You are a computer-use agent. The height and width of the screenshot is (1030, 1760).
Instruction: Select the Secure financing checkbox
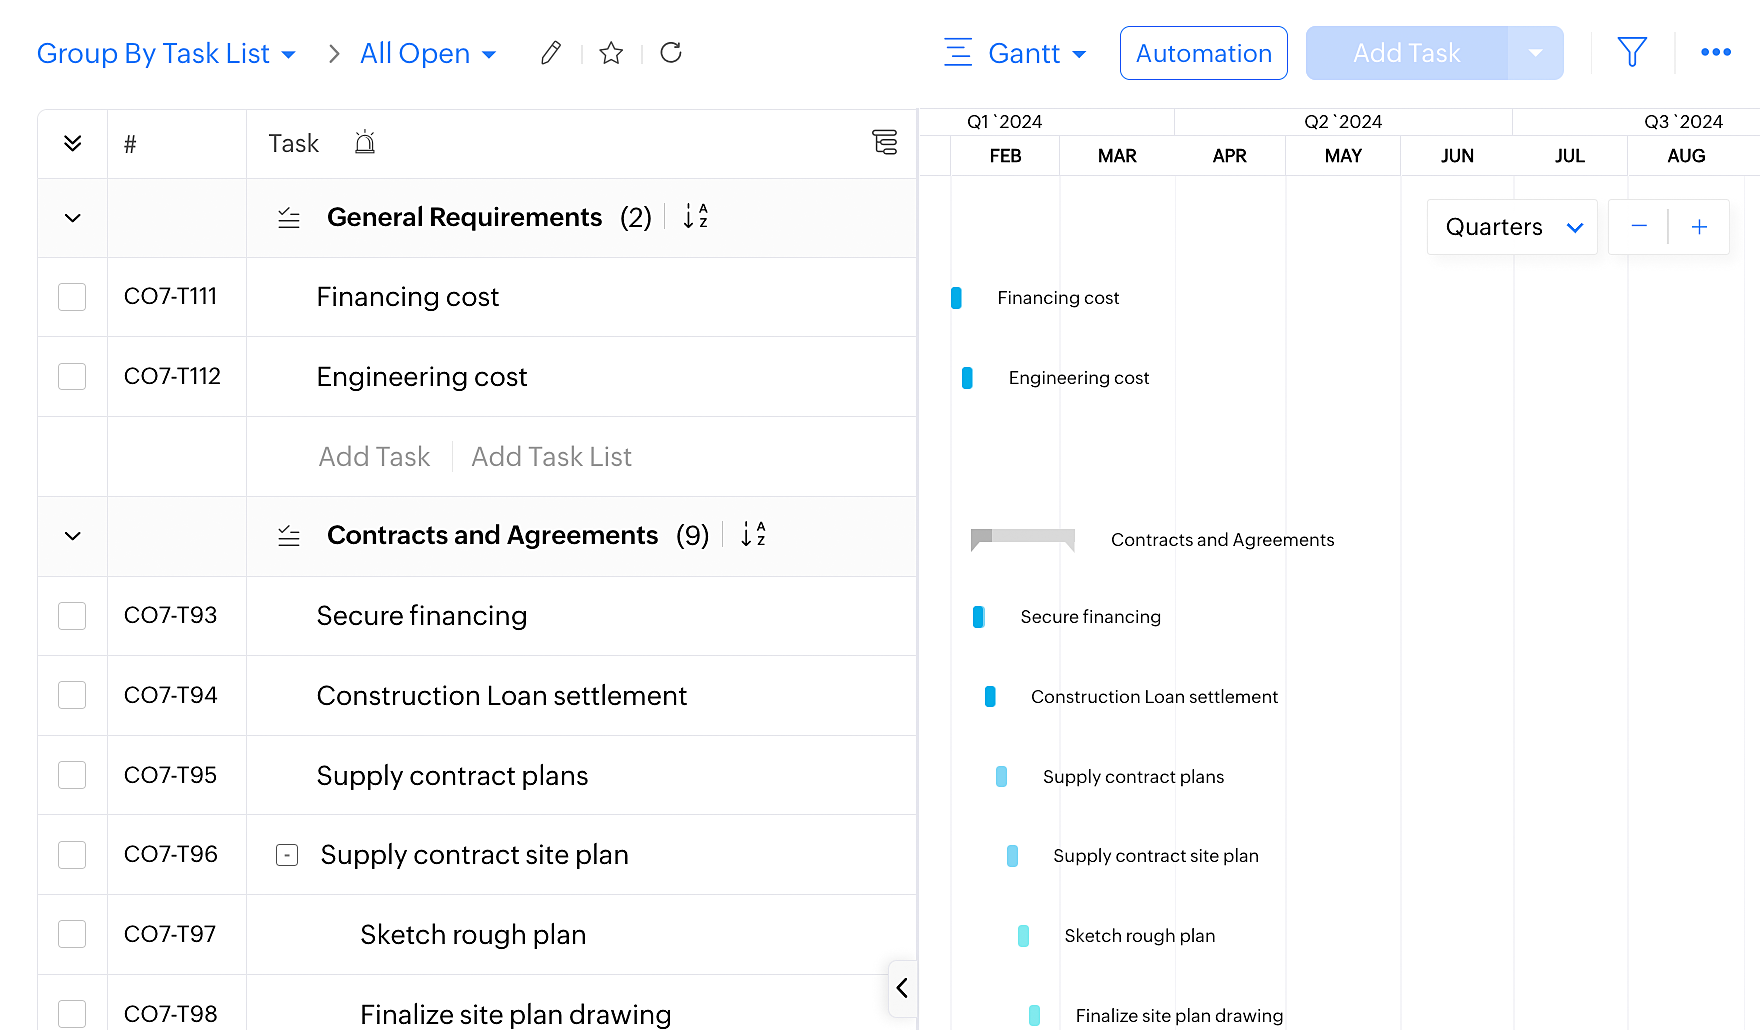click(x=72, y=616)
